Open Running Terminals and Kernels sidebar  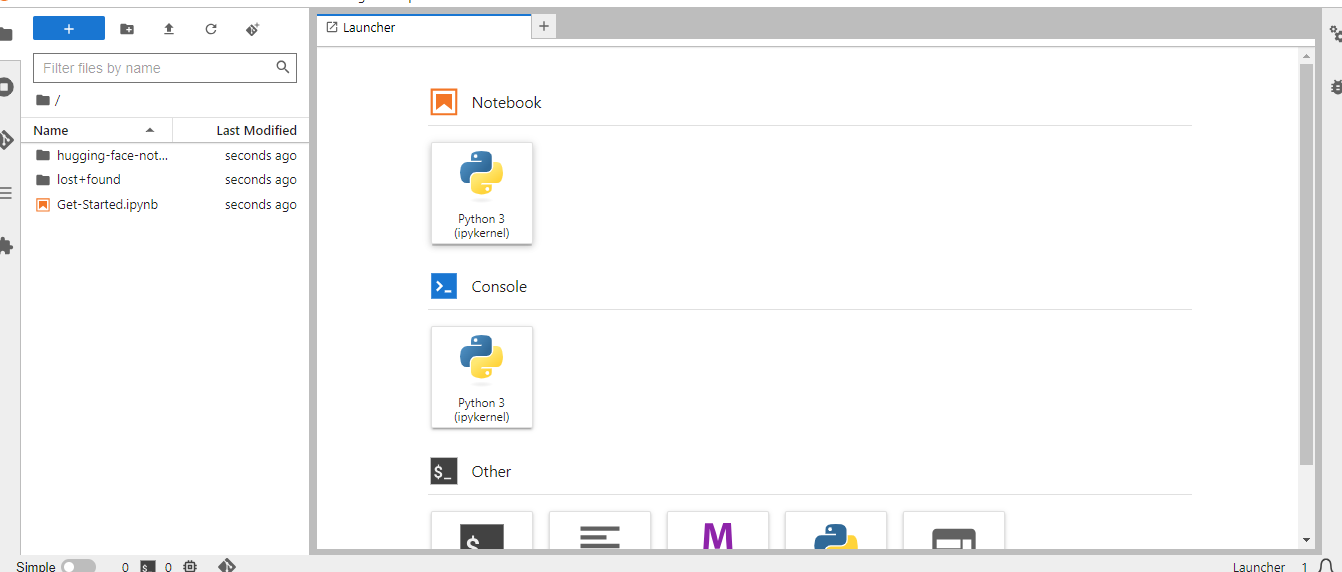[6, 87]
